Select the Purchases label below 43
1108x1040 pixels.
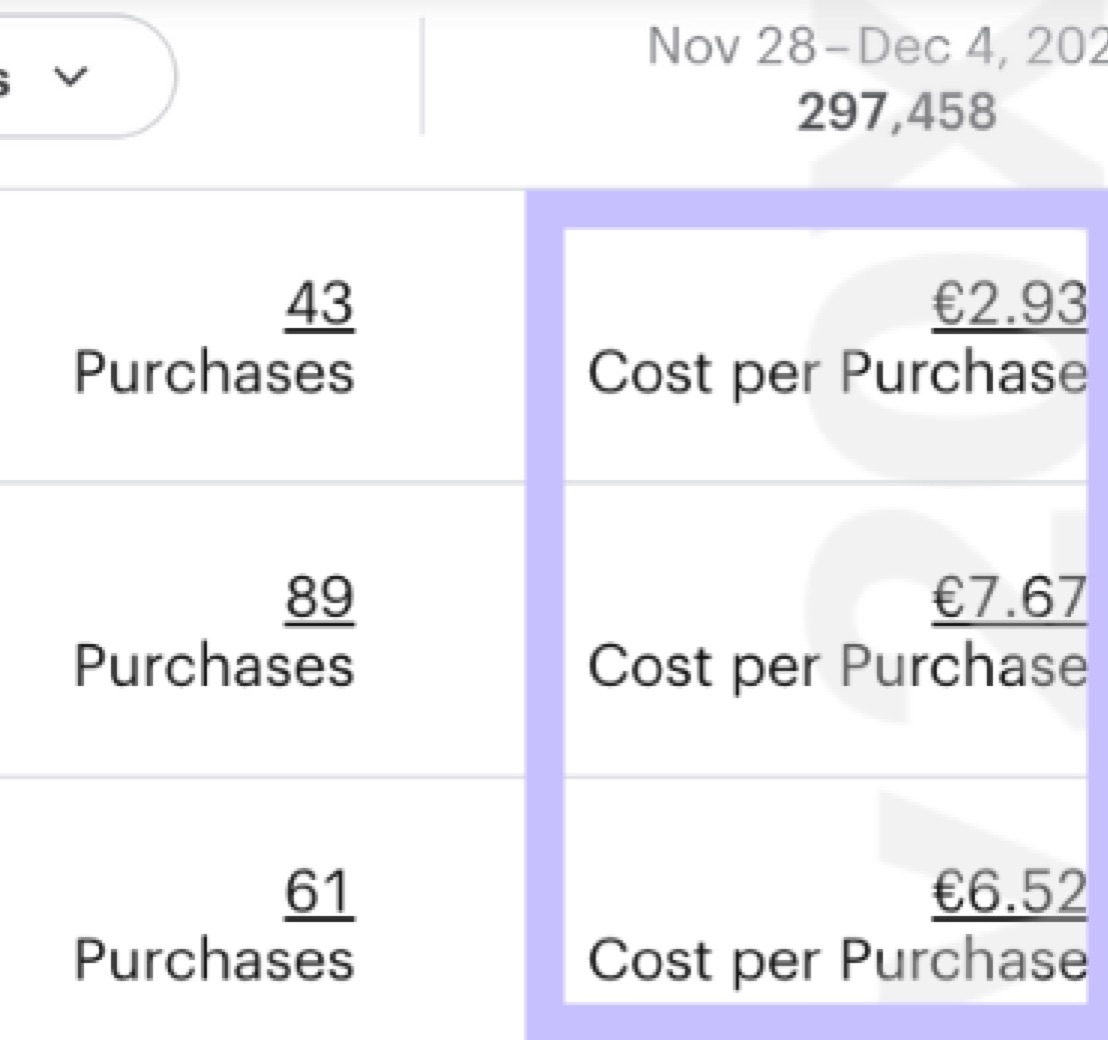pyautogui.click(x=214, y=374)
